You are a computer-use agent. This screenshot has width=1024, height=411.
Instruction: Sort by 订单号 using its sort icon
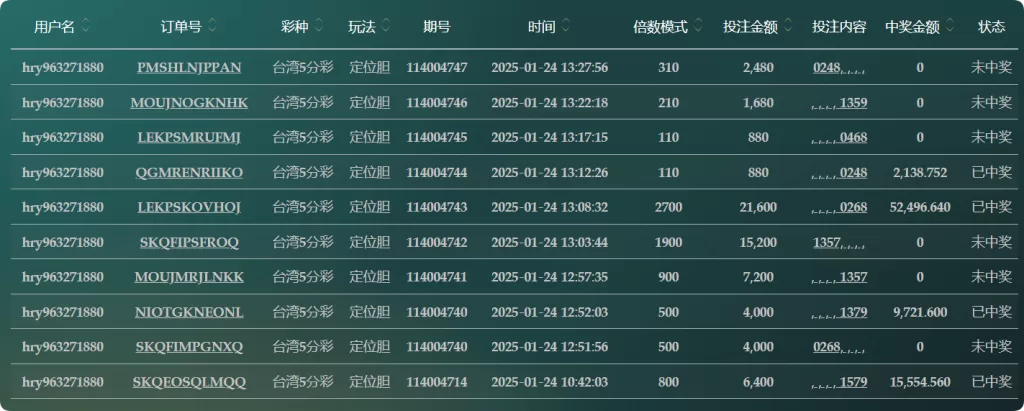click(x=212, y=27)
